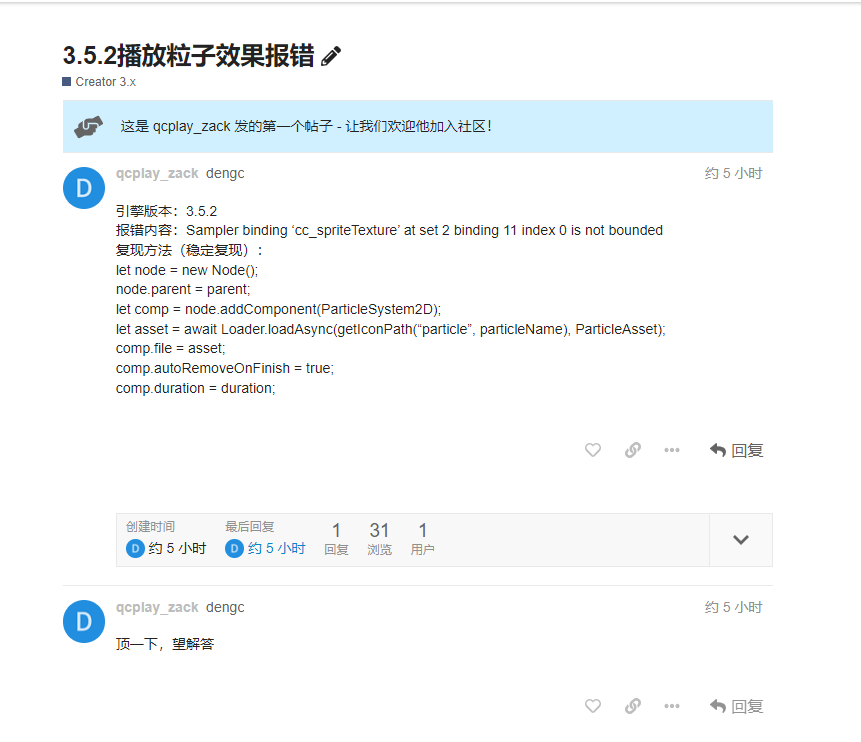
Task: Click the line 'comp.autoRemoveOnFinish = true;'
Action: click(x=225, y=369)
